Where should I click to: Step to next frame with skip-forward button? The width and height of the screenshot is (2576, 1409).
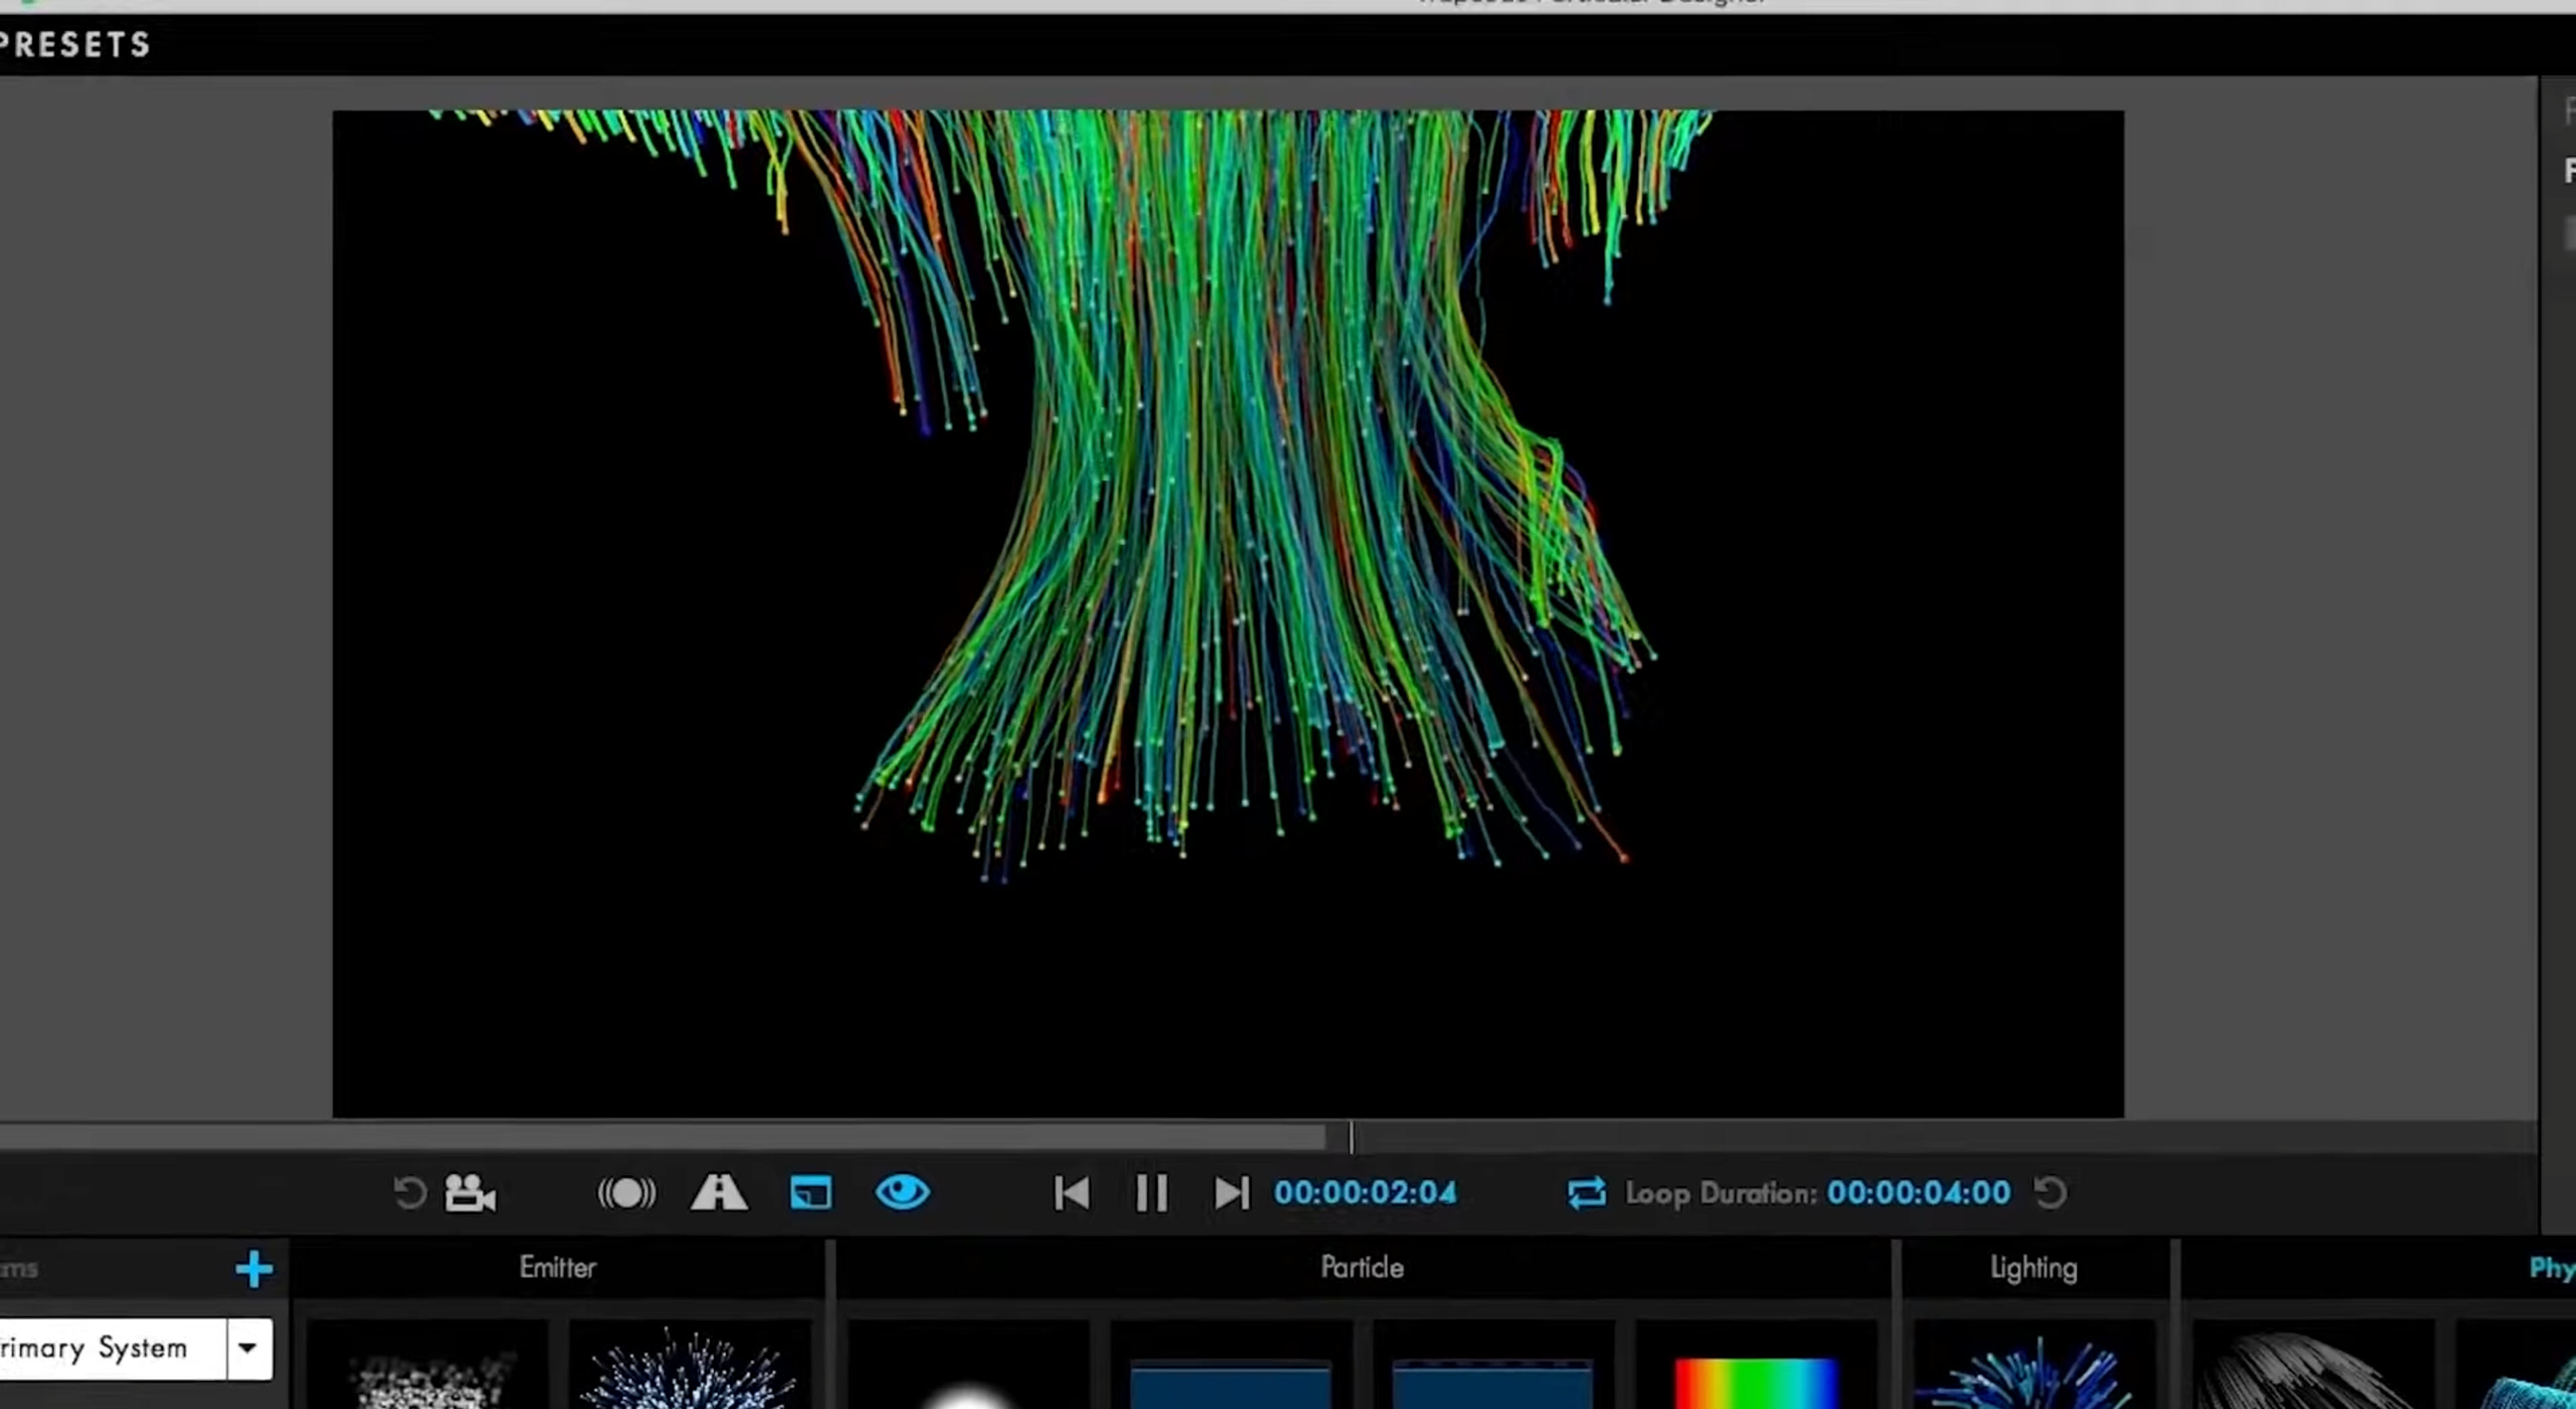[x=1231, y=1192]
